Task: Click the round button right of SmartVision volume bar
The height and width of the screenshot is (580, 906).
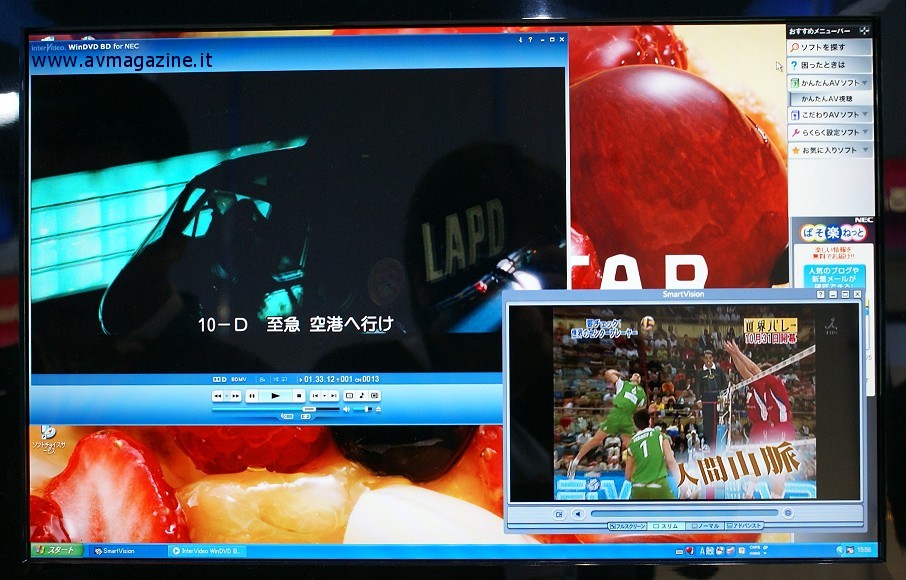Action: coord(788,513)
